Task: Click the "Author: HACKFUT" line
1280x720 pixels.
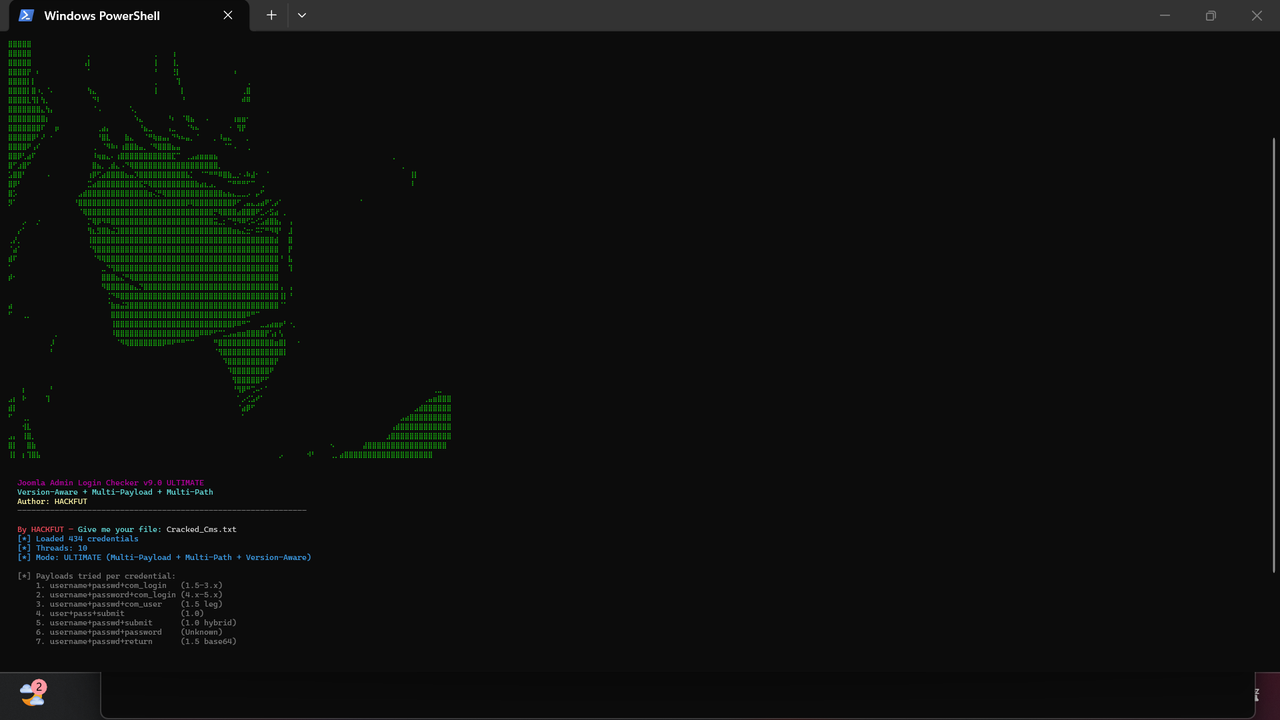Action: [52, 502]
